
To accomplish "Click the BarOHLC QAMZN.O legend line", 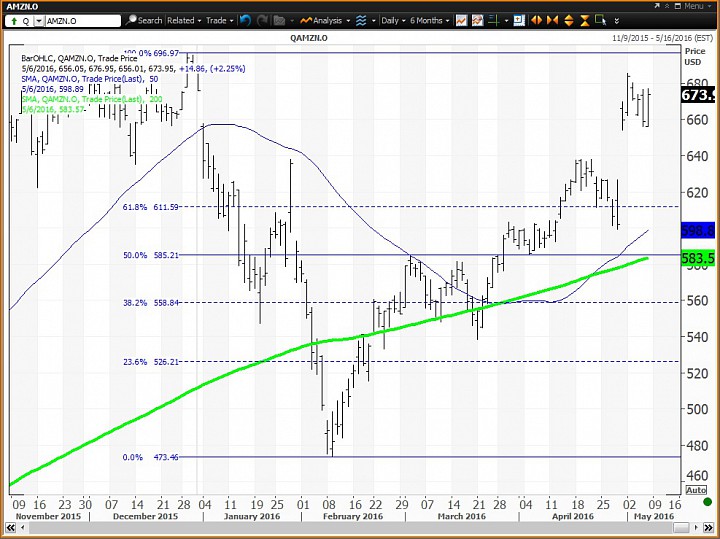I will point(79,58).
